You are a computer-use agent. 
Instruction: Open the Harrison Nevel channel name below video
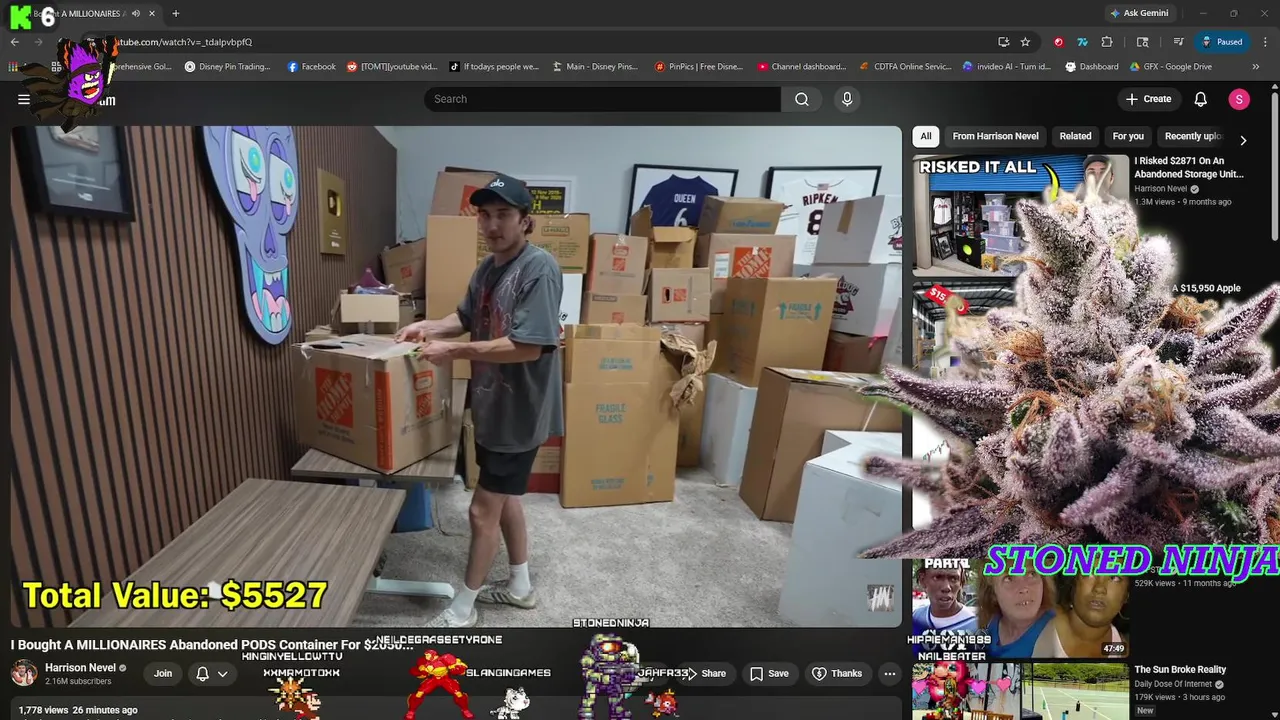click(x=80, y=668)
